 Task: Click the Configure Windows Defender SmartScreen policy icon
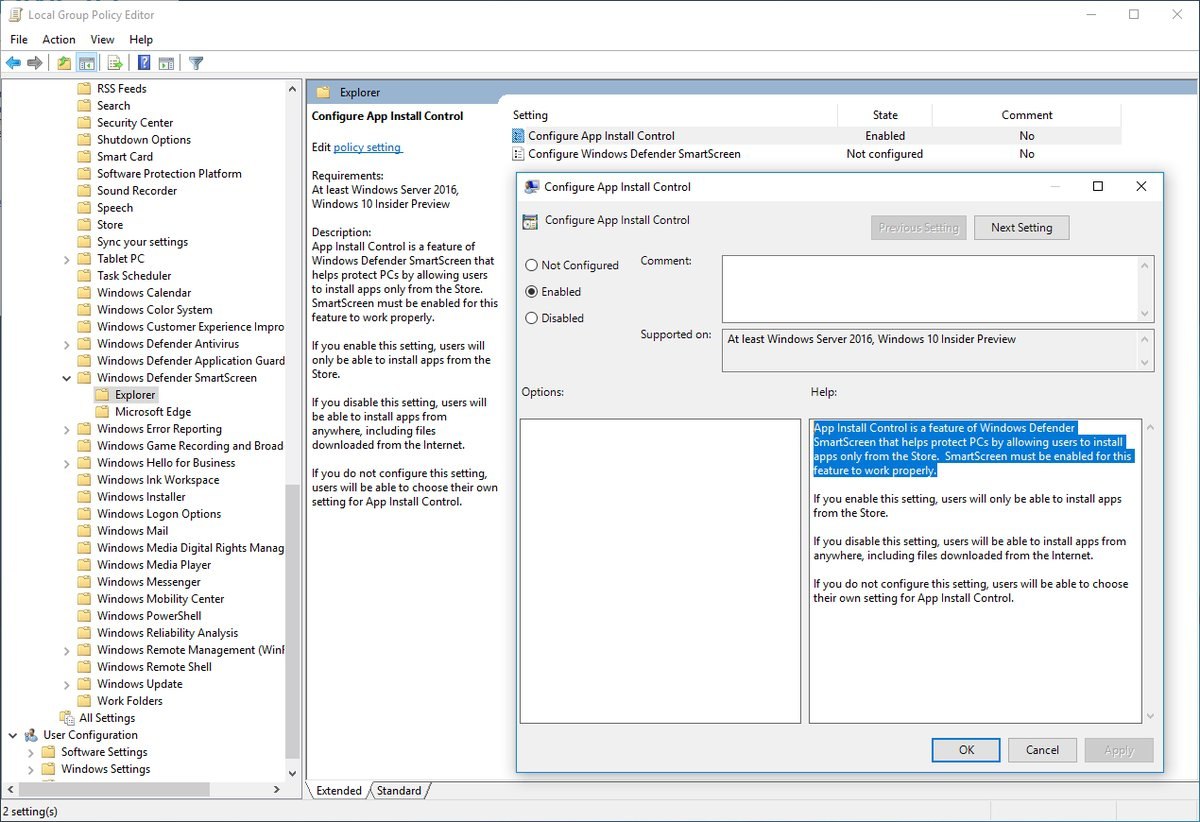pyautogui.click(x=518, y=154)
